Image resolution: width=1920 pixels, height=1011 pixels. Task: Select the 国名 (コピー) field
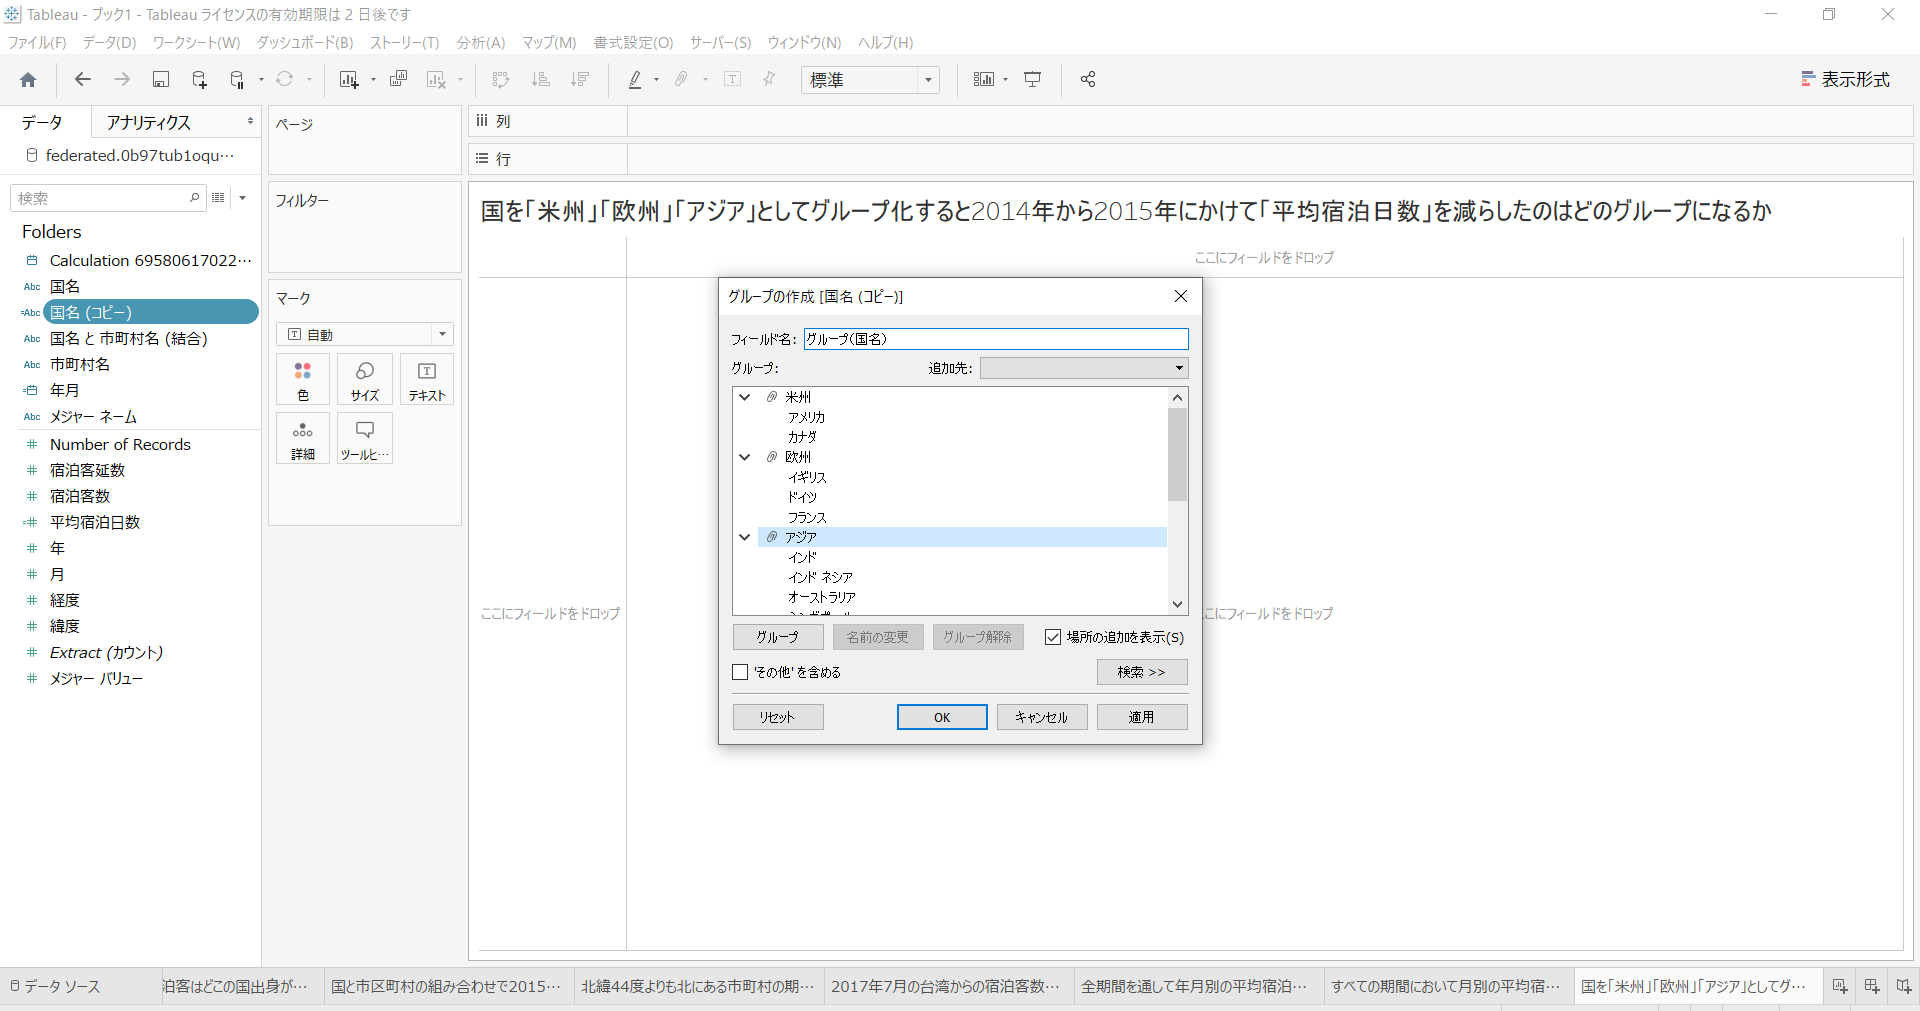click(150, 312)
